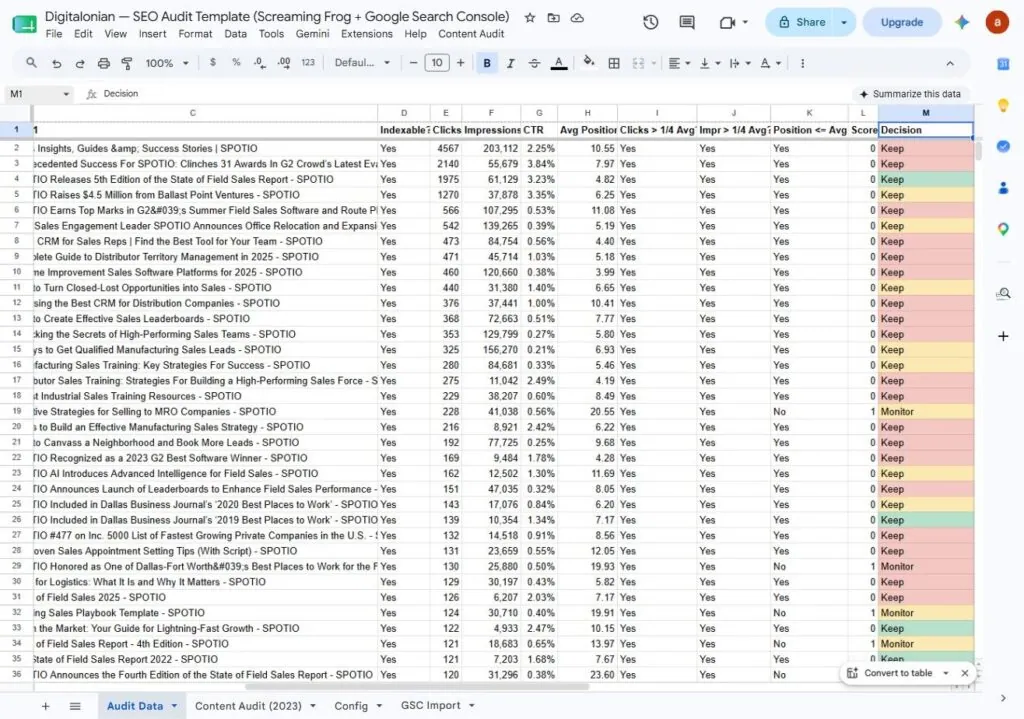Click the Upgrade button
The width and height of the screenshot is (1024, 719).
(901, 22)
